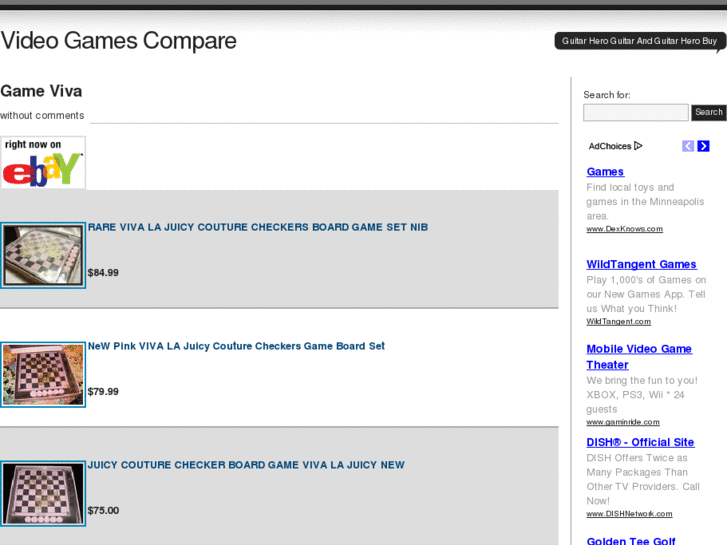Open JUICY COUTURE CHECKER BOARD GAME VIVA LA listing
The height and width of the screenshot is (545, 727).
[x=246, y=465]
